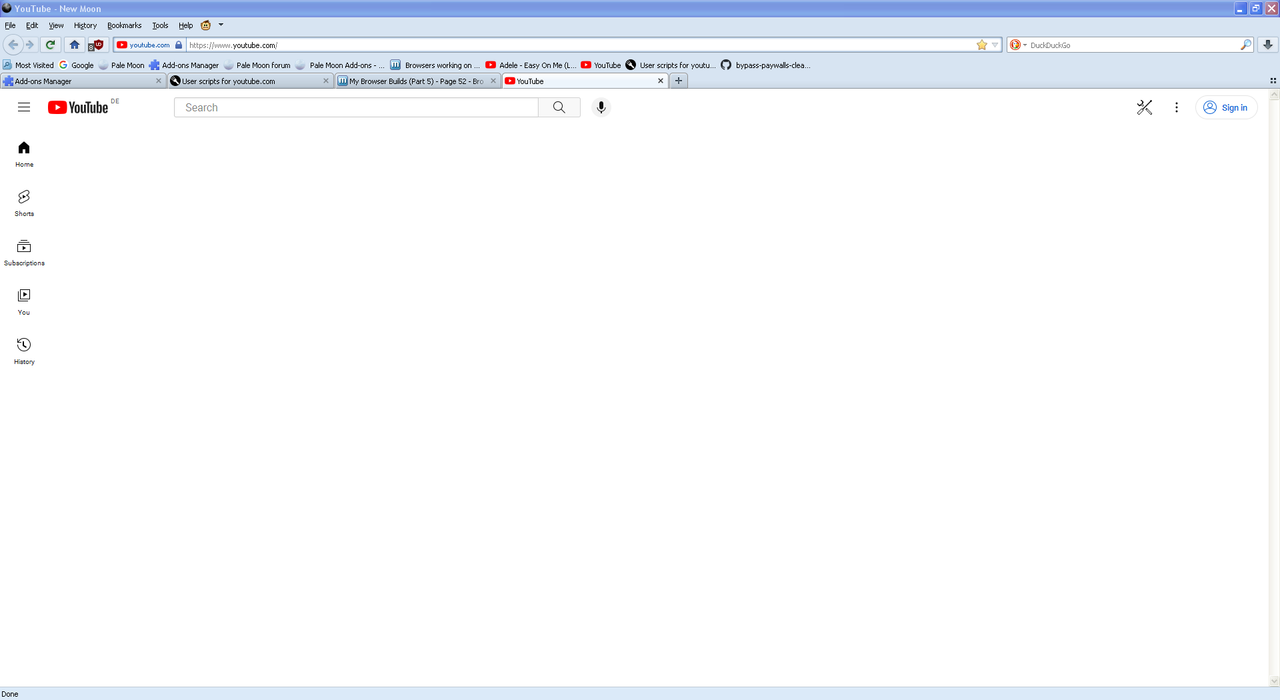
Task: Open a new tab with the plus button
Action: click(x=679, y=81)
